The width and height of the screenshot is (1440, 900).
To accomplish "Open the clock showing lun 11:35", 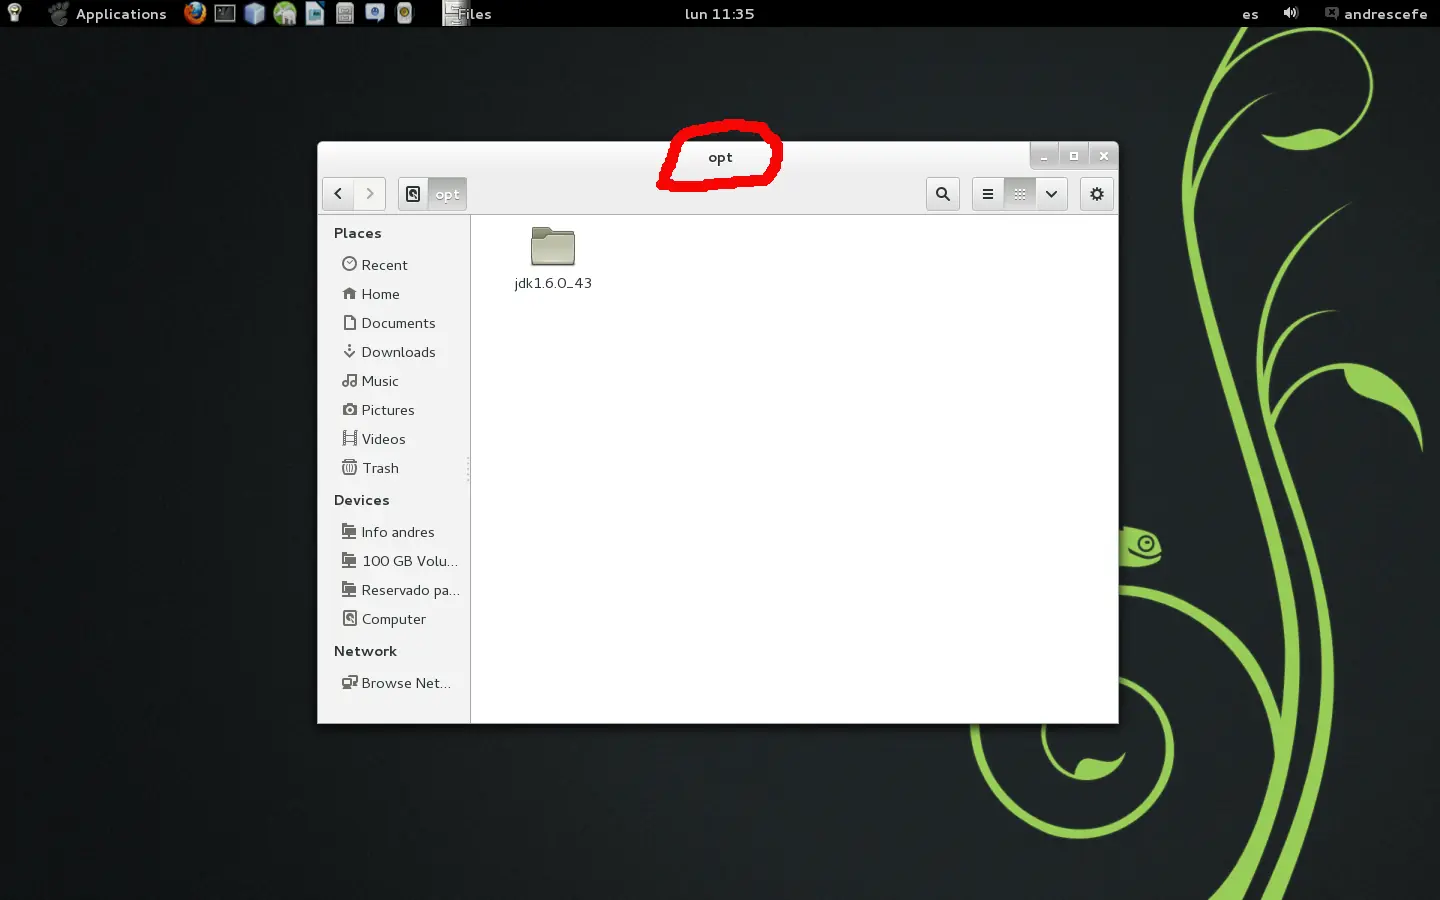I will point(719,14).
